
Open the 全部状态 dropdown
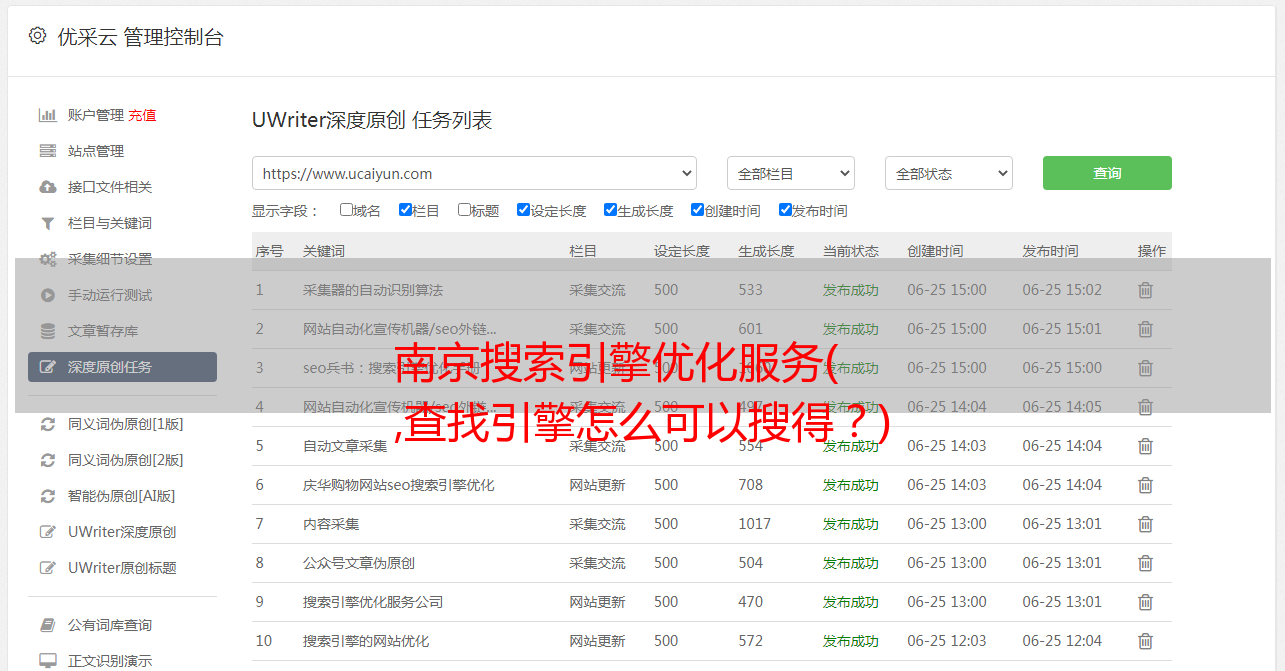(949, 173)
